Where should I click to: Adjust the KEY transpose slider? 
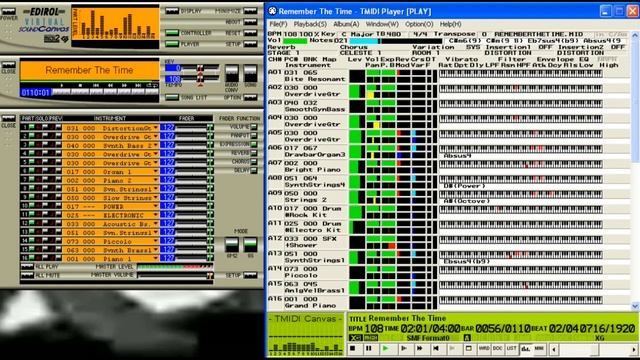point(200,68)
